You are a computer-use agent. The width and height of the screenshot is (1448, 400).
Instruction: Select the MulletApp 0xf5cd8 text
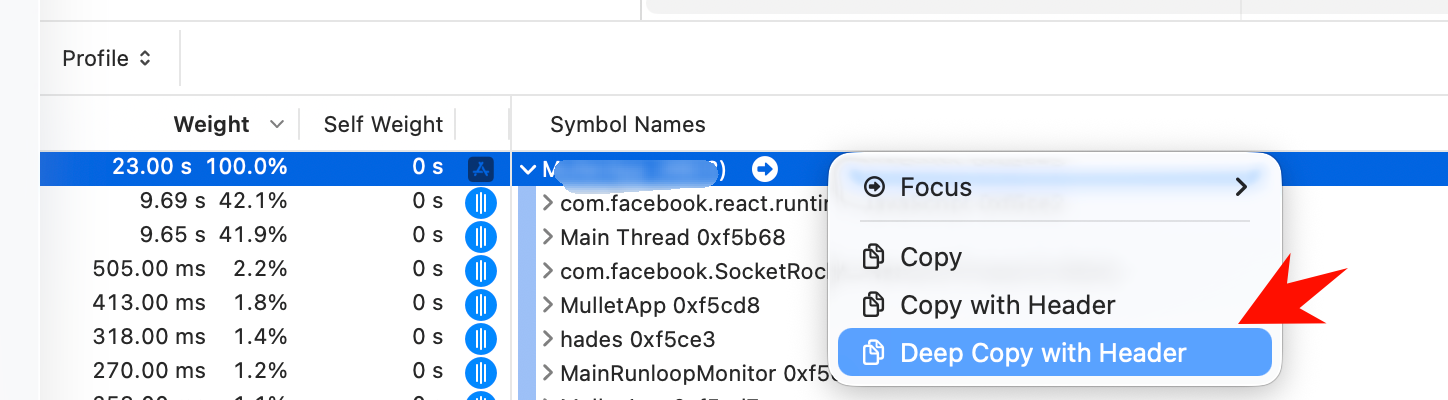tap(660, 305)
